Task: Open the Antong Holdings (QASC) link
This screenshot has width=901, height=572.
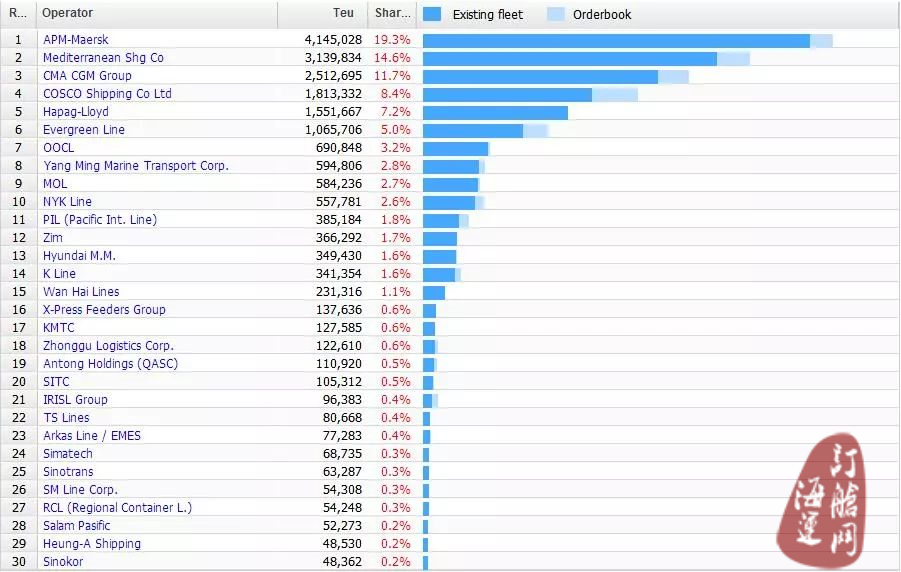Action: (x=111, y=364)
